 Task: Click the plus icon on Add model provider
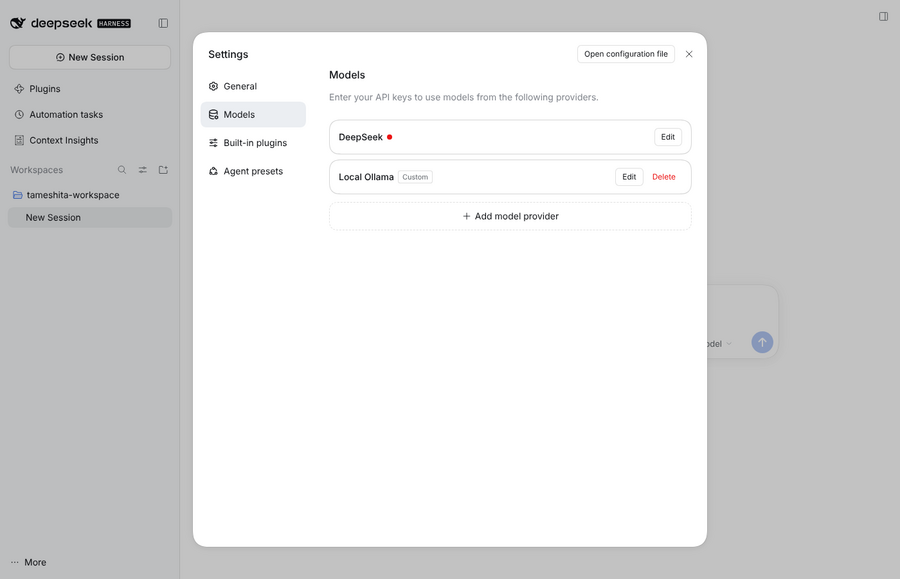point(466,216)
